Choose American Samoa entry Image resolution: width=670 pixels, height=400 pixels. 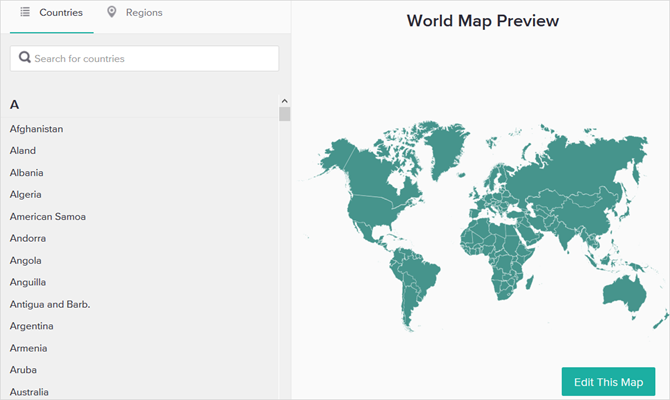48,217
